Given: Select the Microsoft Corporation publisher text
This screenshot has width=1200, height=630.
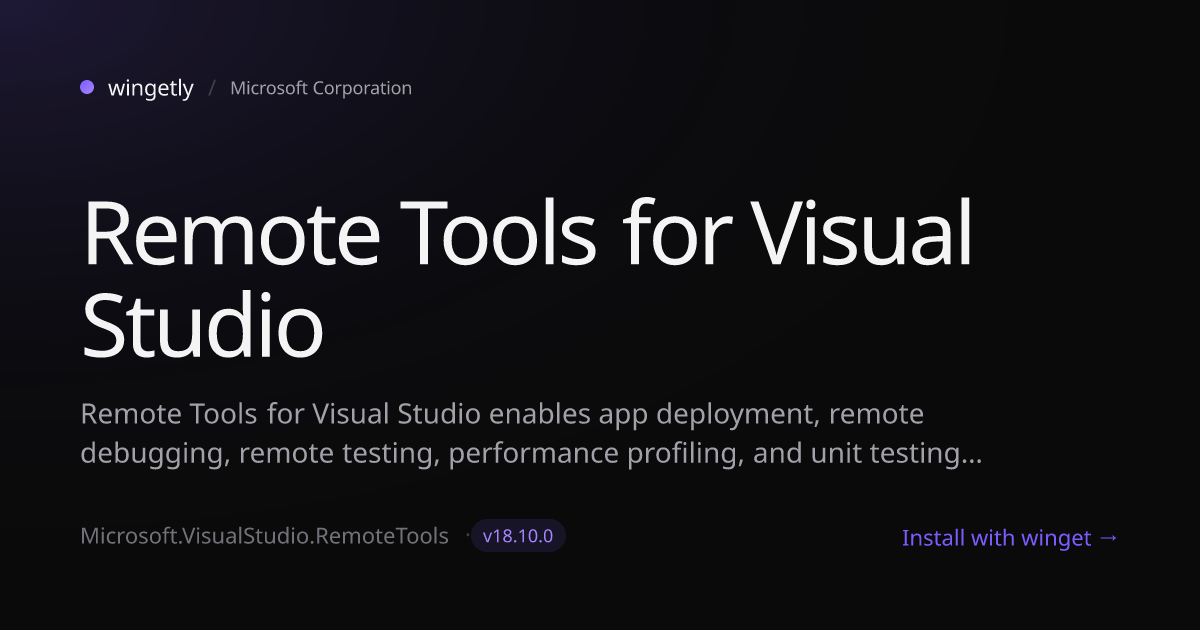Looking at the screenshot, I should (321, 88).
